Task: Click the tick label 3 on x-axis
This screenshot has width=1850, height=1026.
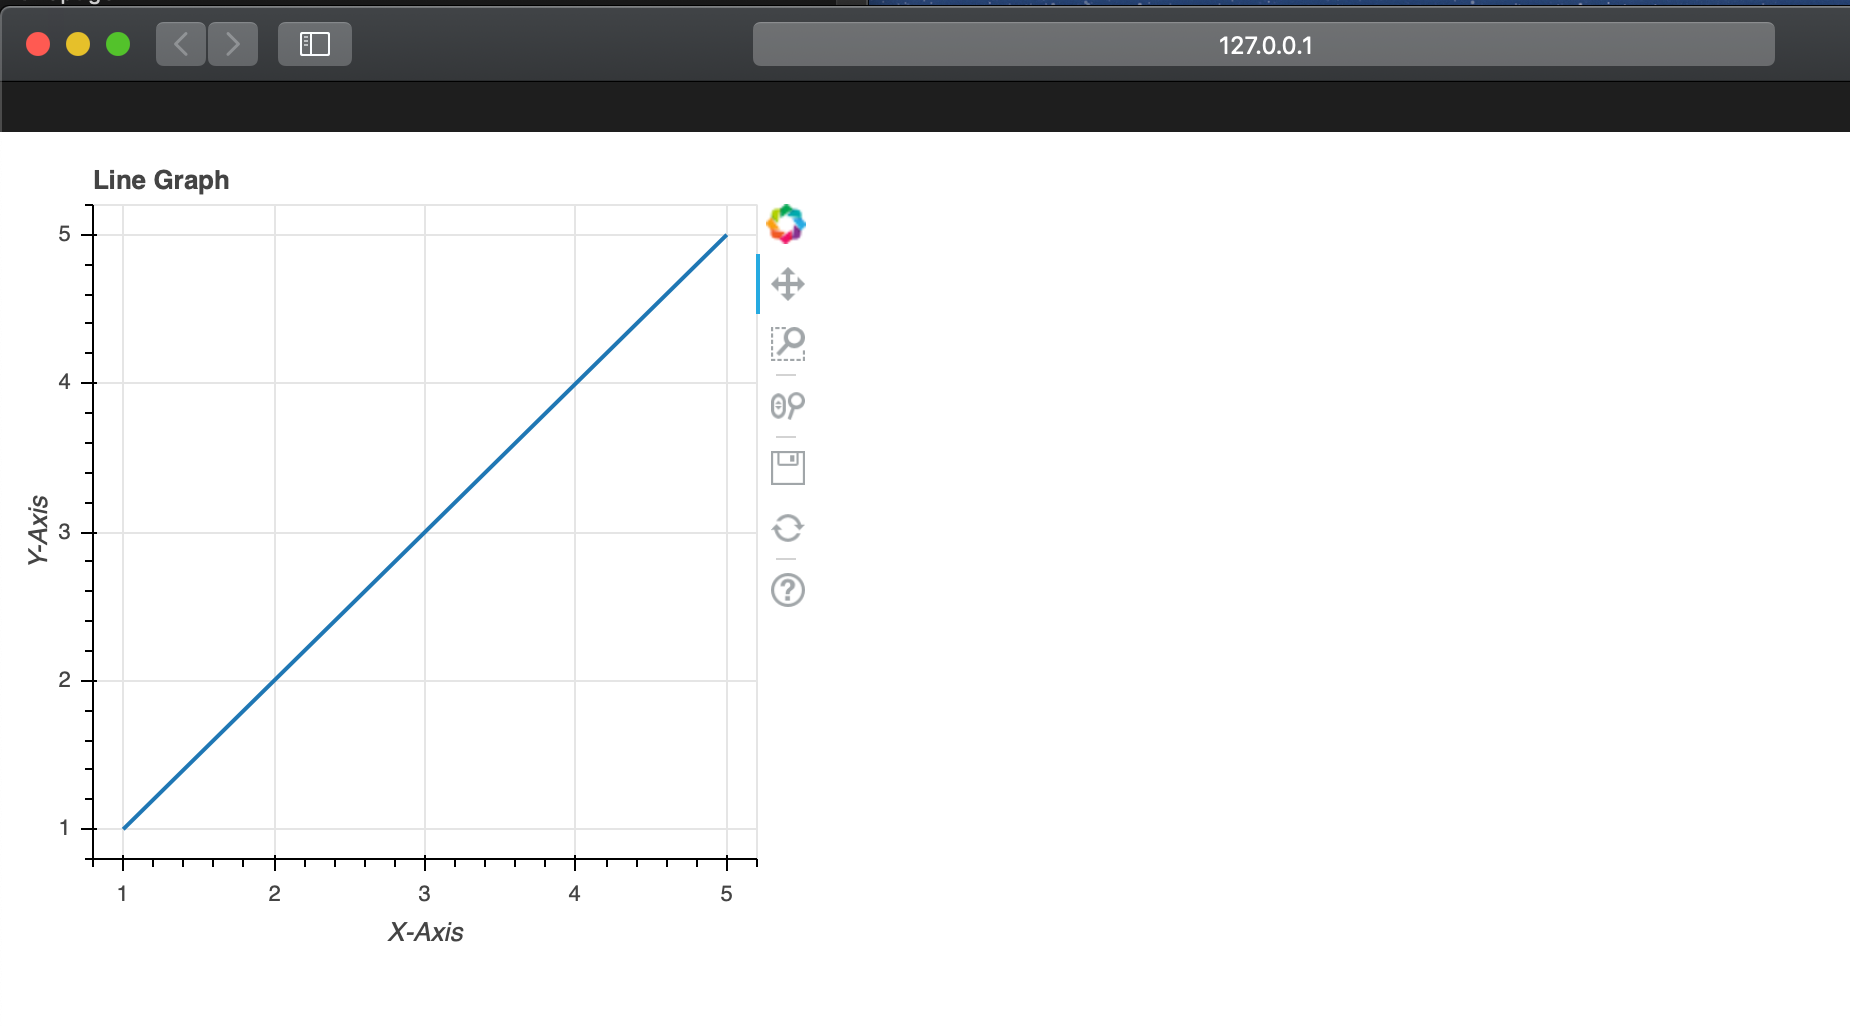Action: tap(425, 893)
